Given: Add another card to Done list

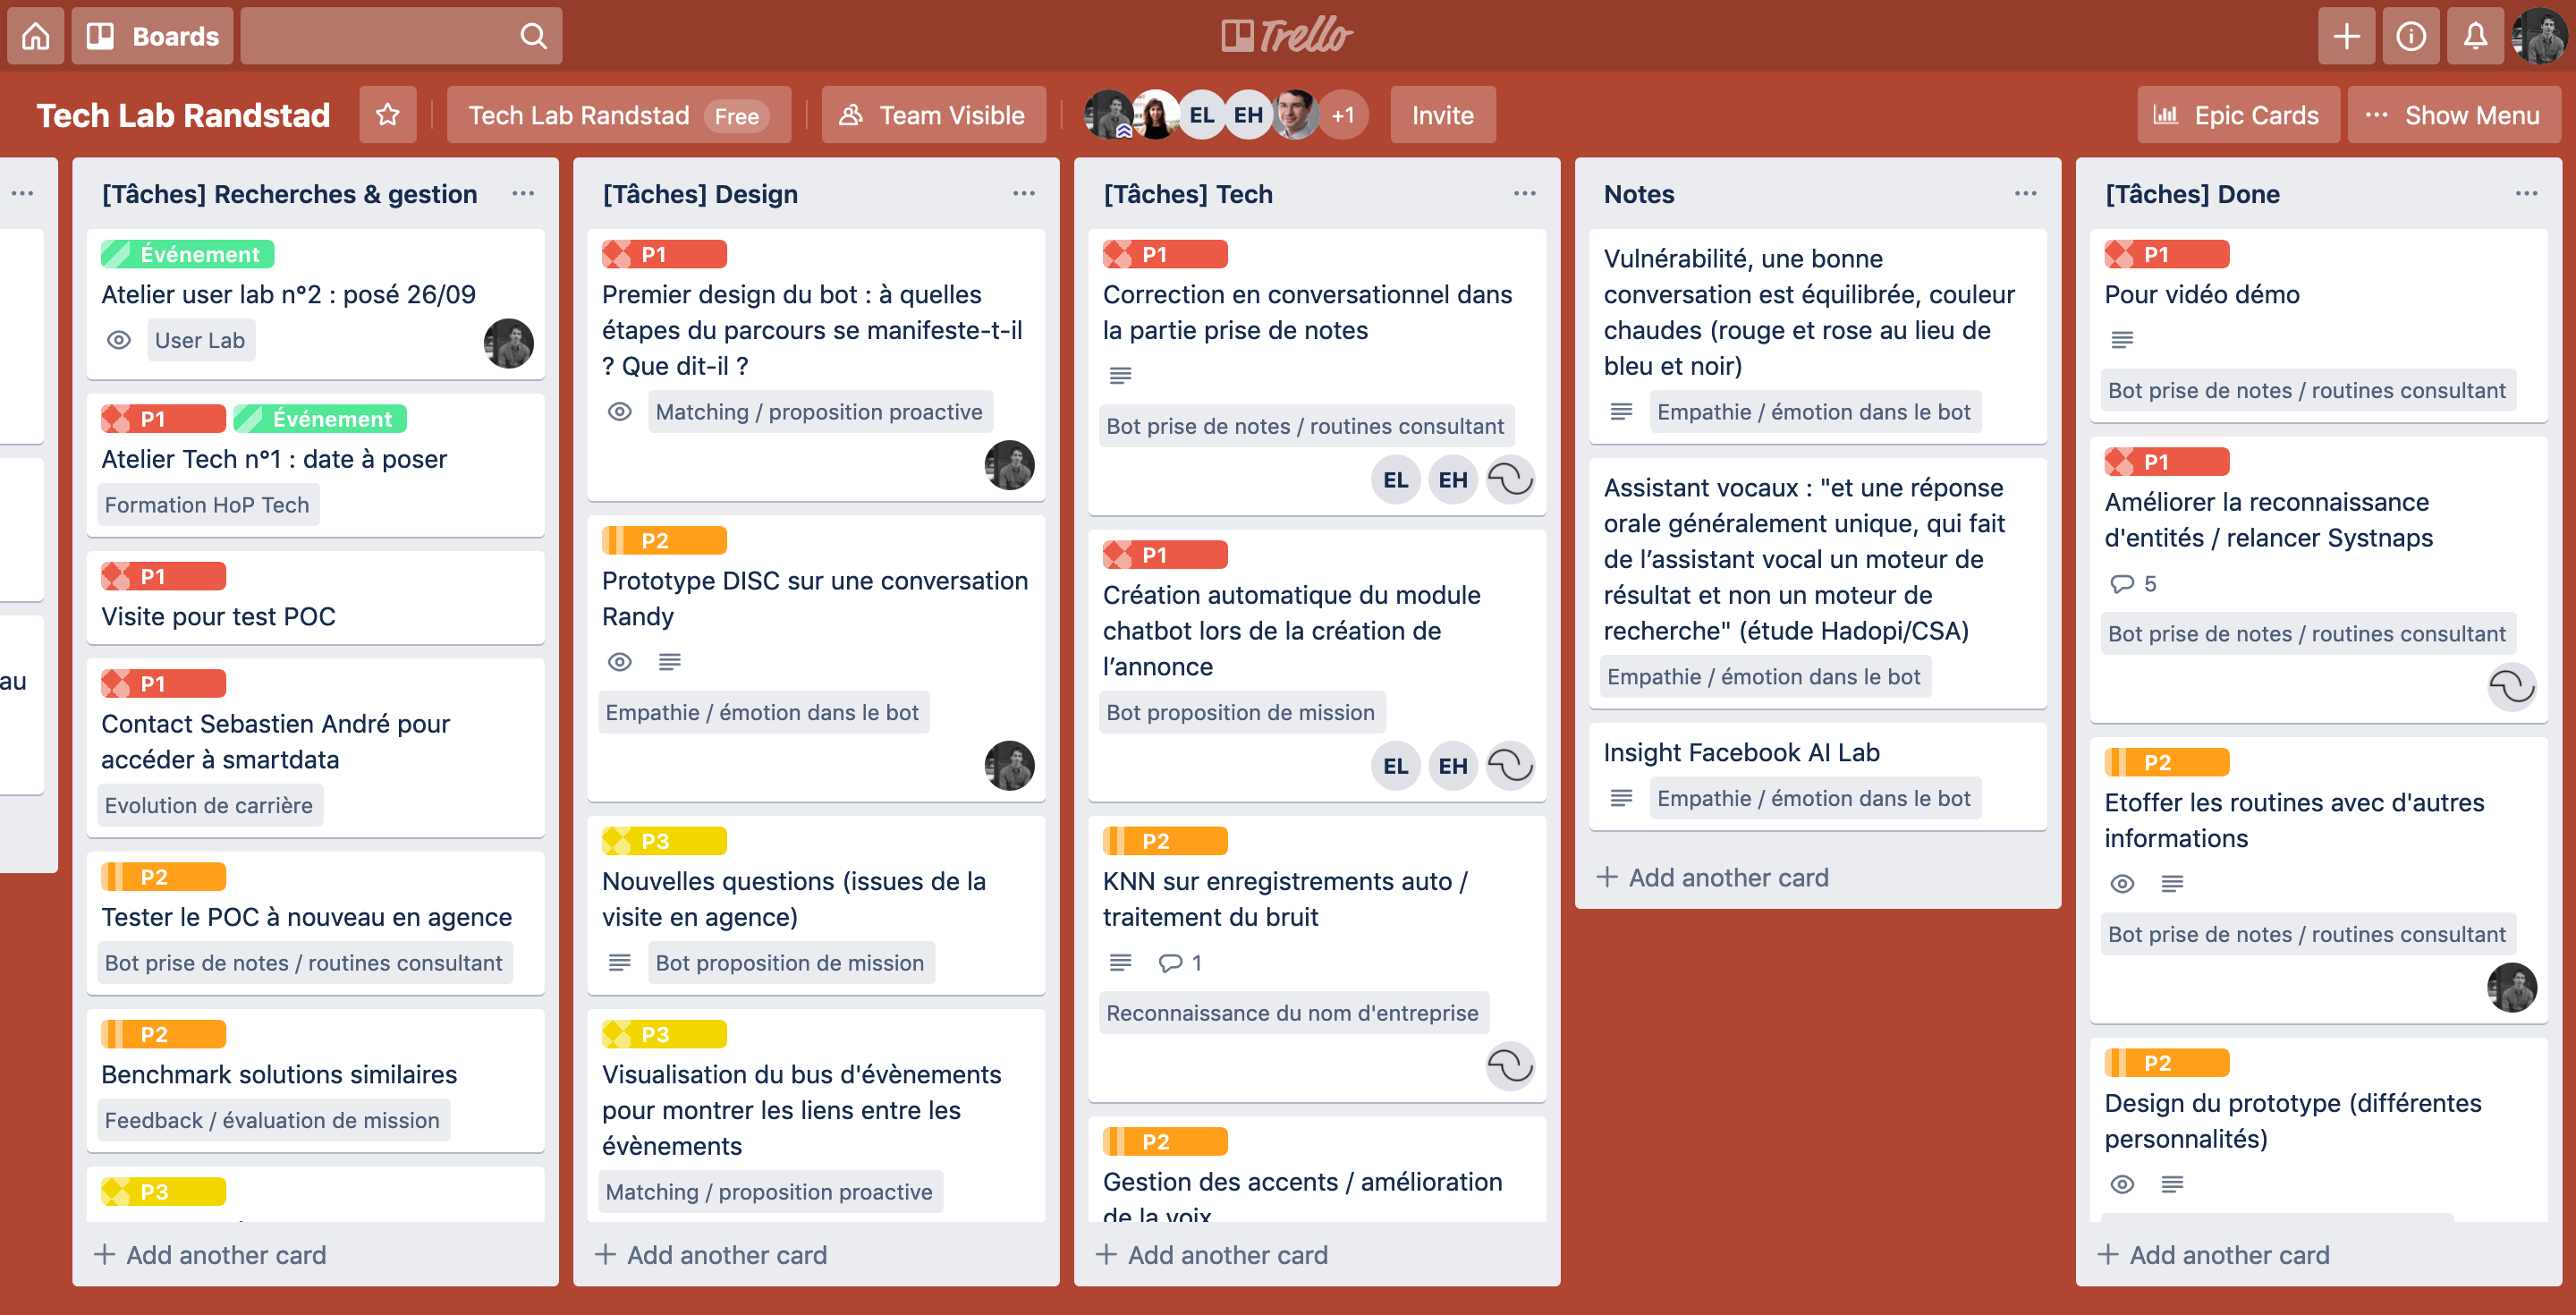Looking at the screenshot, I should (x=2215, y=1255).
